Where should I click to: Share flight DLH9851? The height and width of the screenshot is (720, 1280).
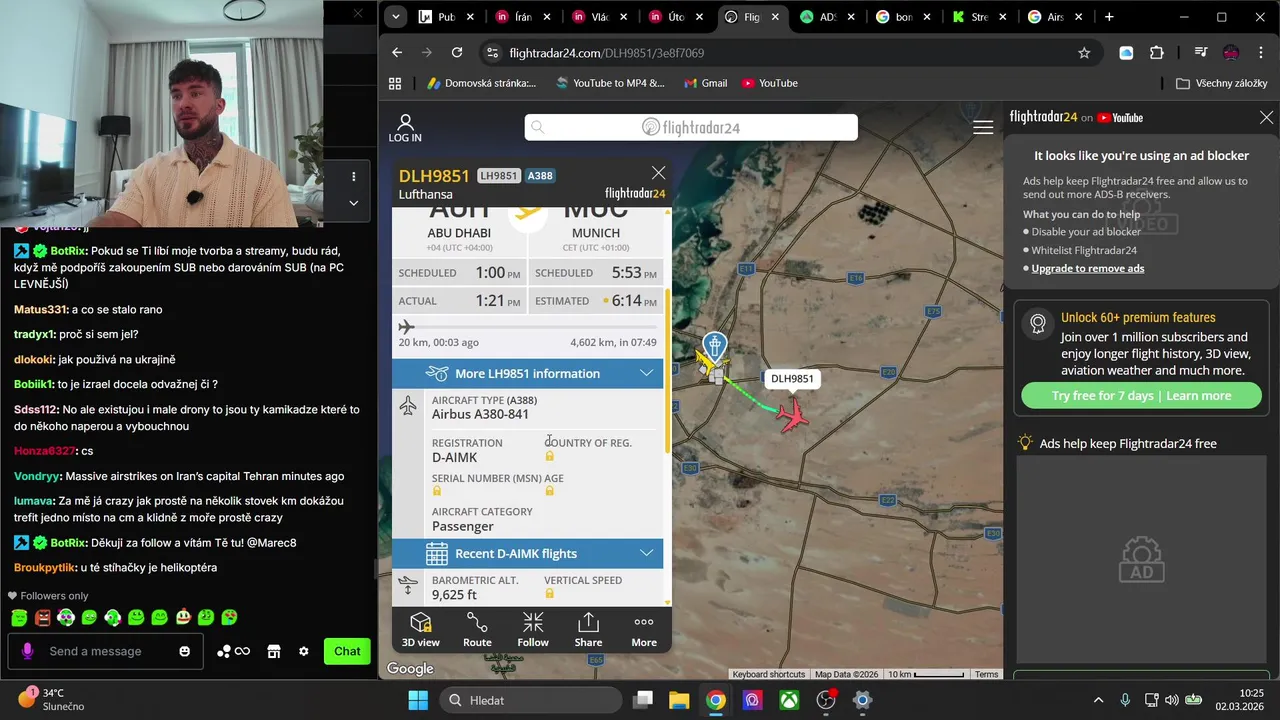[588, 630]
